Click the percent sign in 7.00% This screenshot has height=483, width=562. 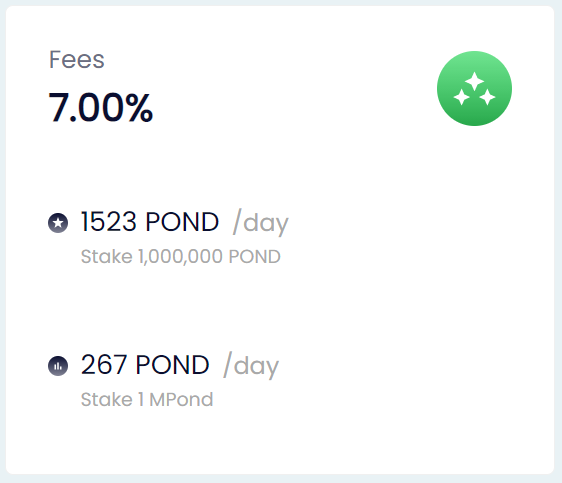(x=139, y=107)
